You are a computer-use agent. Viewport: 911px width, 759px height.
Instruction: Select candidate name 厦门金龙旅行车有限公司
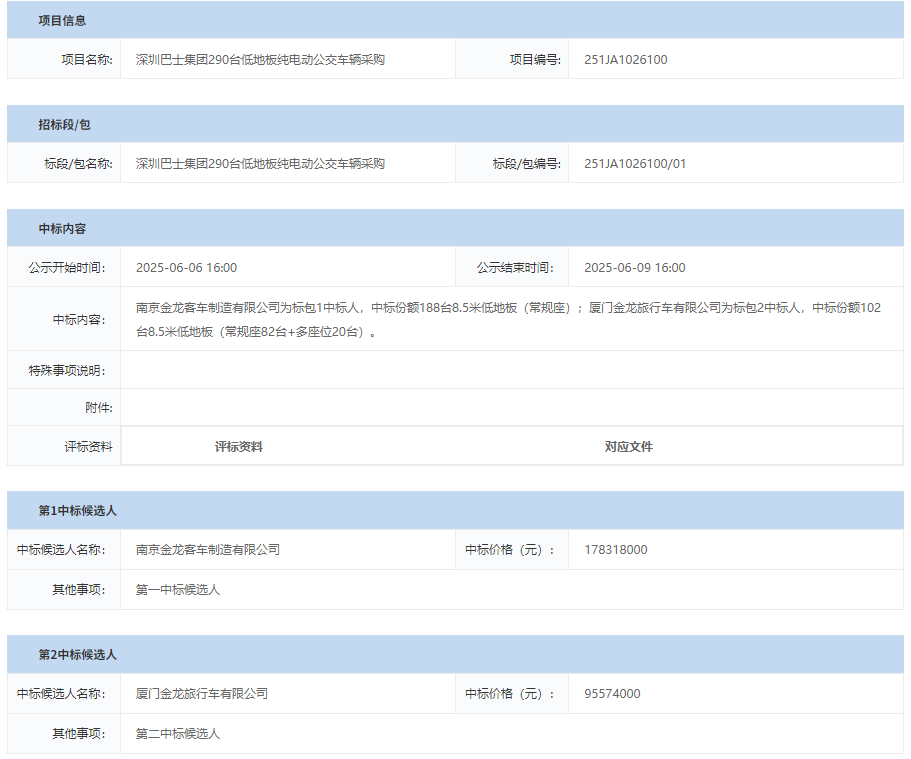tap(202, 694)
